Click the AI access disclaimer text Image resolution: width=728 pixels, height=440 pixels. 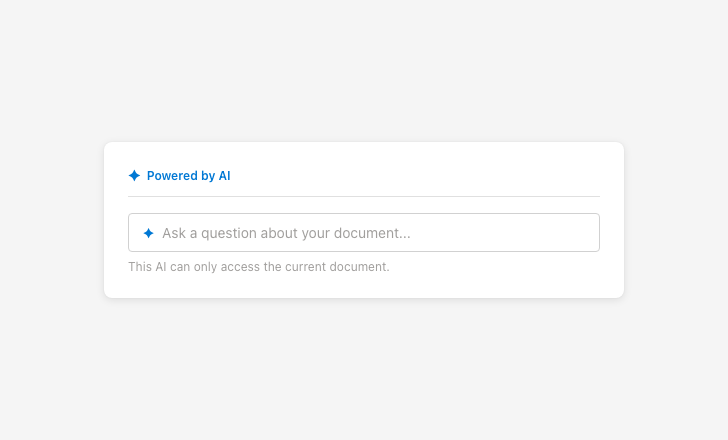pos(258,267)
